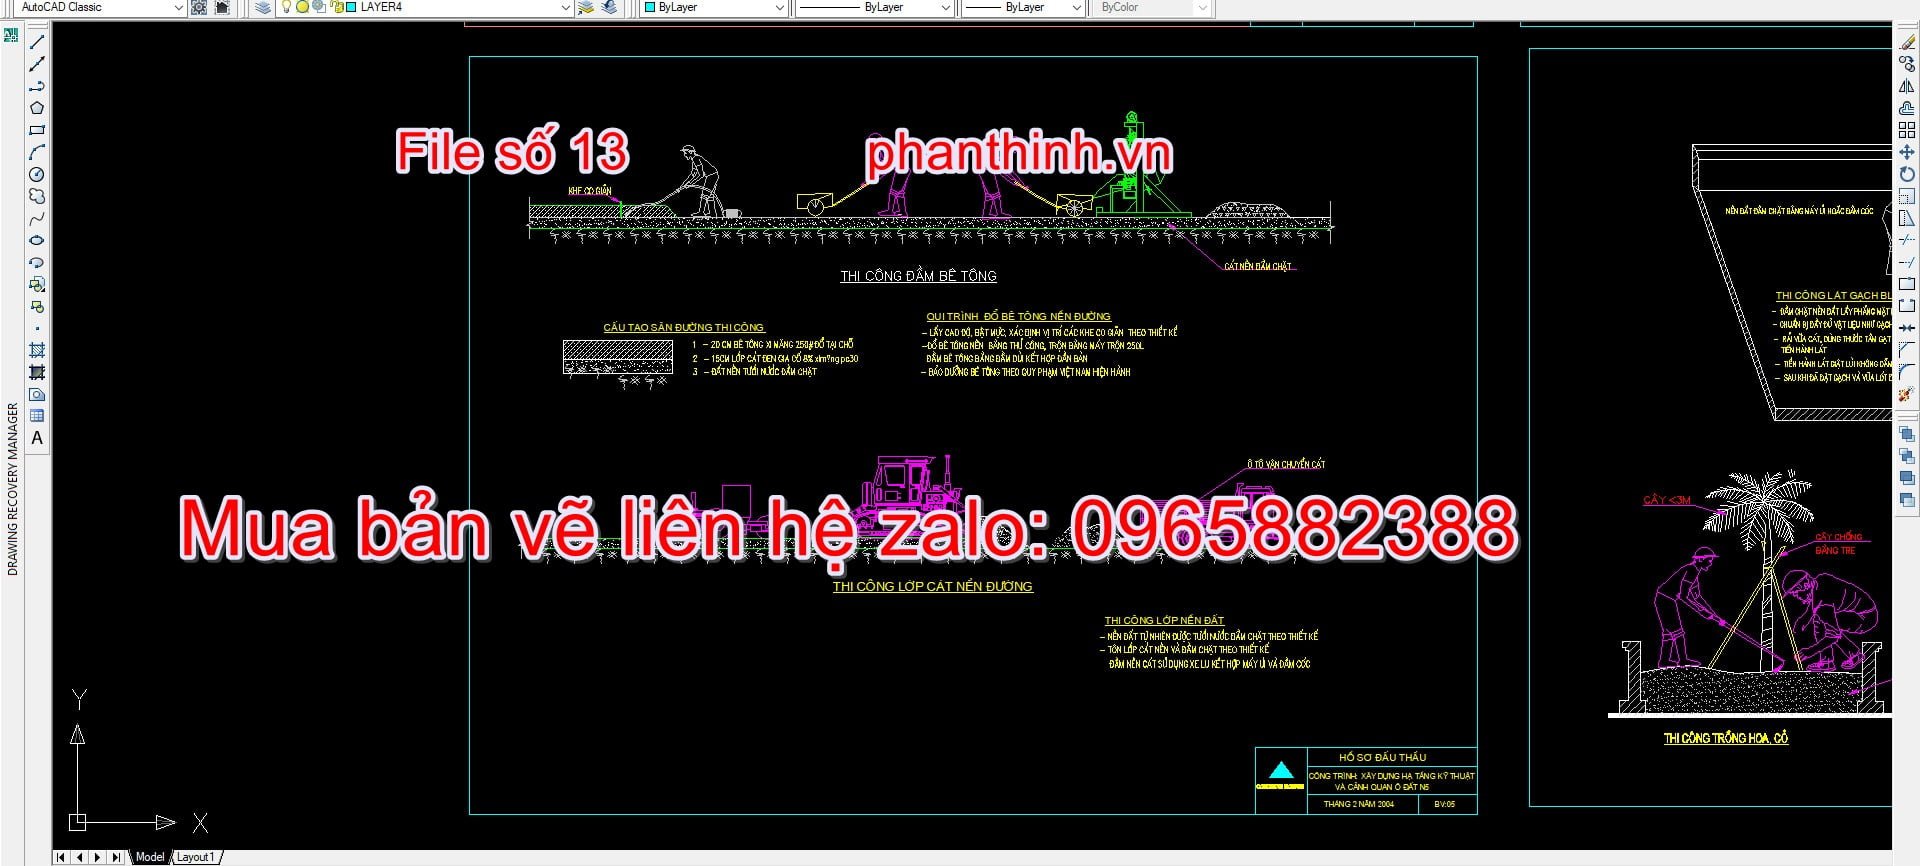Viewport: 1920px width, 866px height.
Task: Switch to the Layout1 tab
Action: coord(196,857)
